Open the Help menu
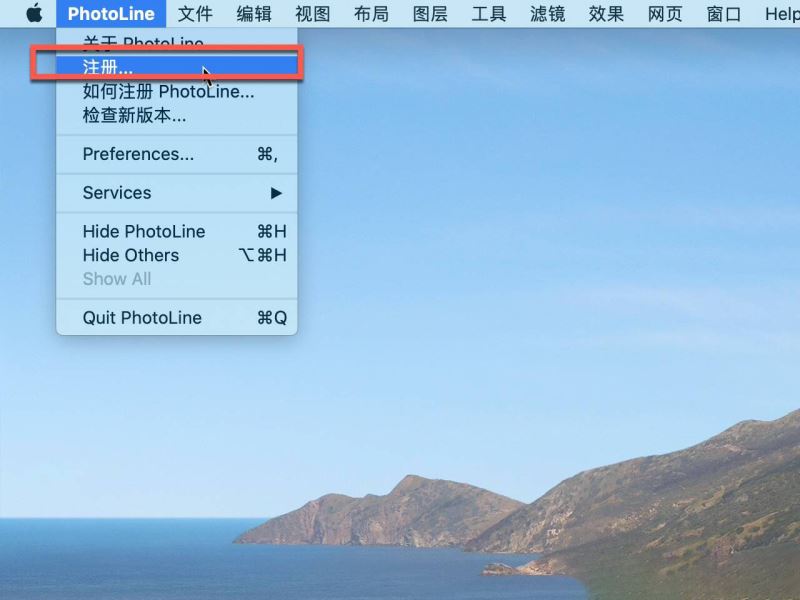Viewport: 800px width, 600px height. click(x=782, y=14)
